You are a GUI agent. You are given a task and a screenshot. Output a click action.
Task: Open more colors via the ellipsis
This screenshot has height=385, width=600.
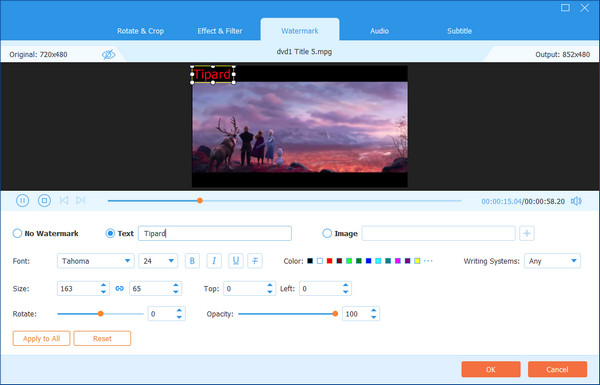click(428, 261)
